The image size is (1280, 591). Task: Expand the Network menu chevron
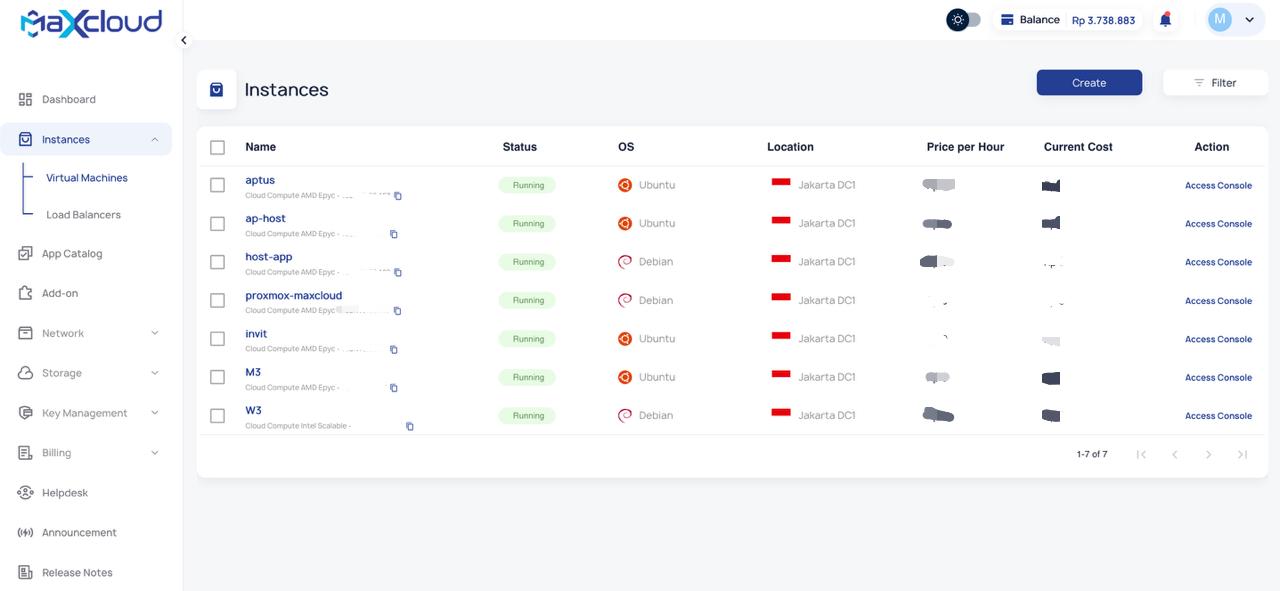pos(155,333)
